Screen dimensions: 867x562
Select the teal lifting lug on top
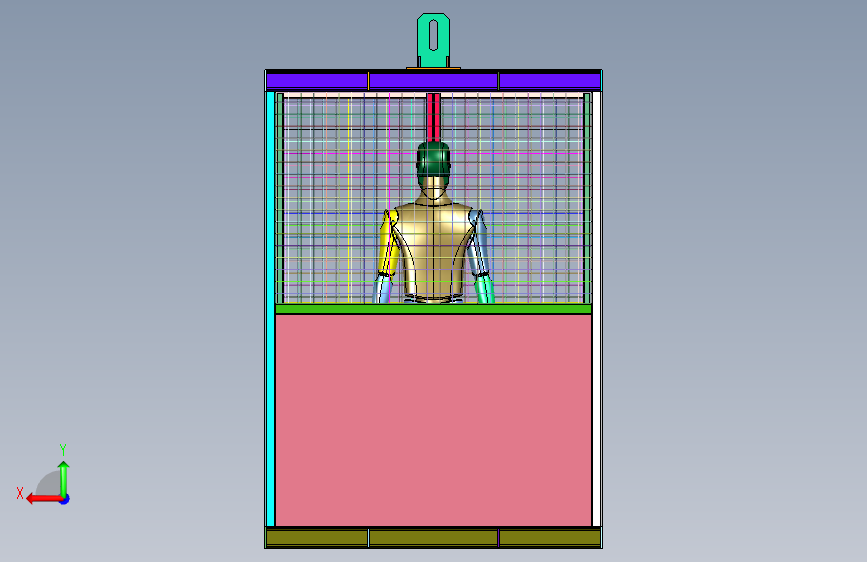[434, 40]
